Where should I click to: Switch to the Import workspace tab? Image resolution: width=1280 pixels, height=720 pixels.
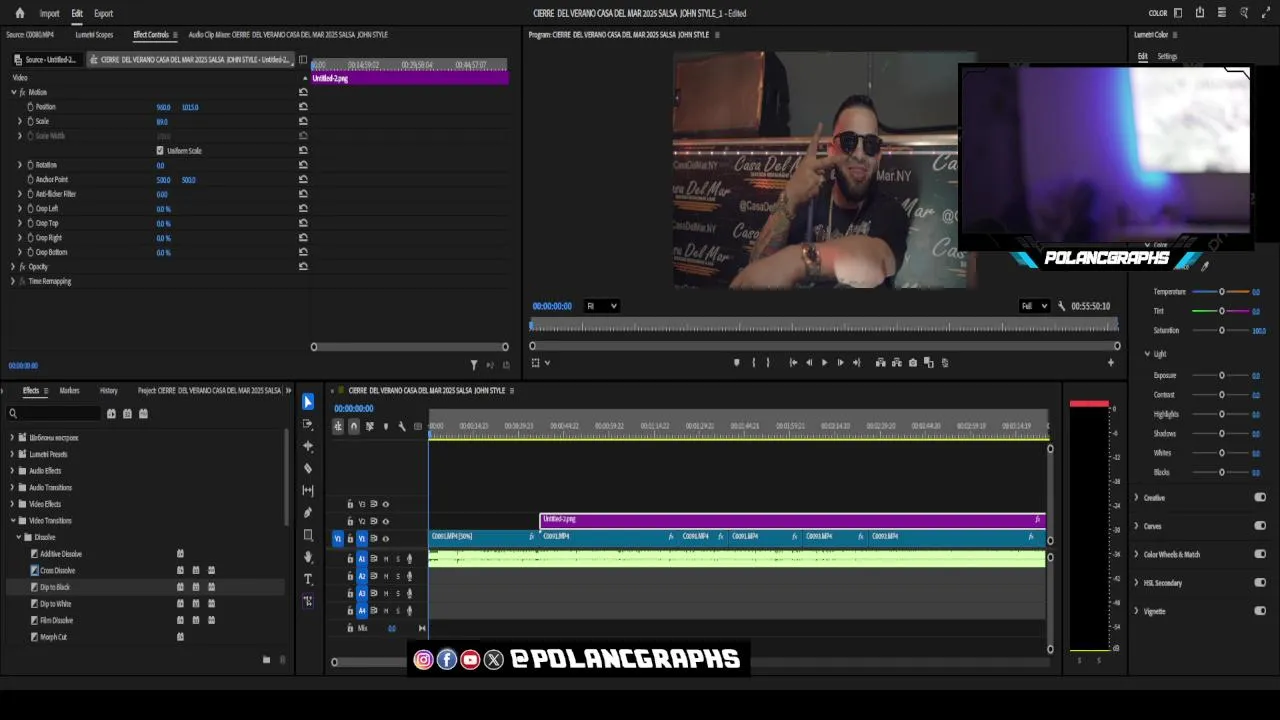49,13
